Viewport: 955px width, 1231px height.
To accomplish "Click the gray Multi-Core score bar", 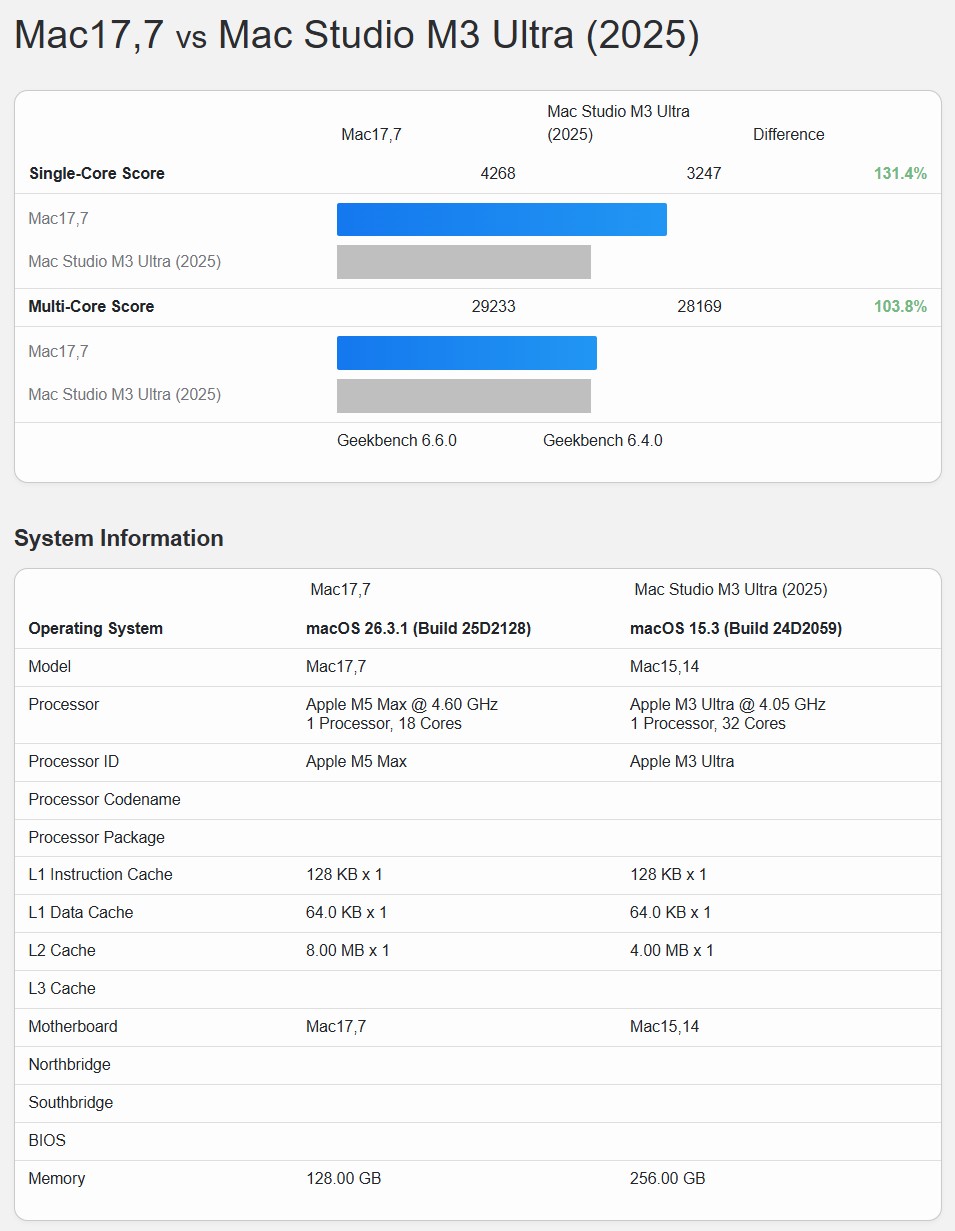I will (463, 396).
